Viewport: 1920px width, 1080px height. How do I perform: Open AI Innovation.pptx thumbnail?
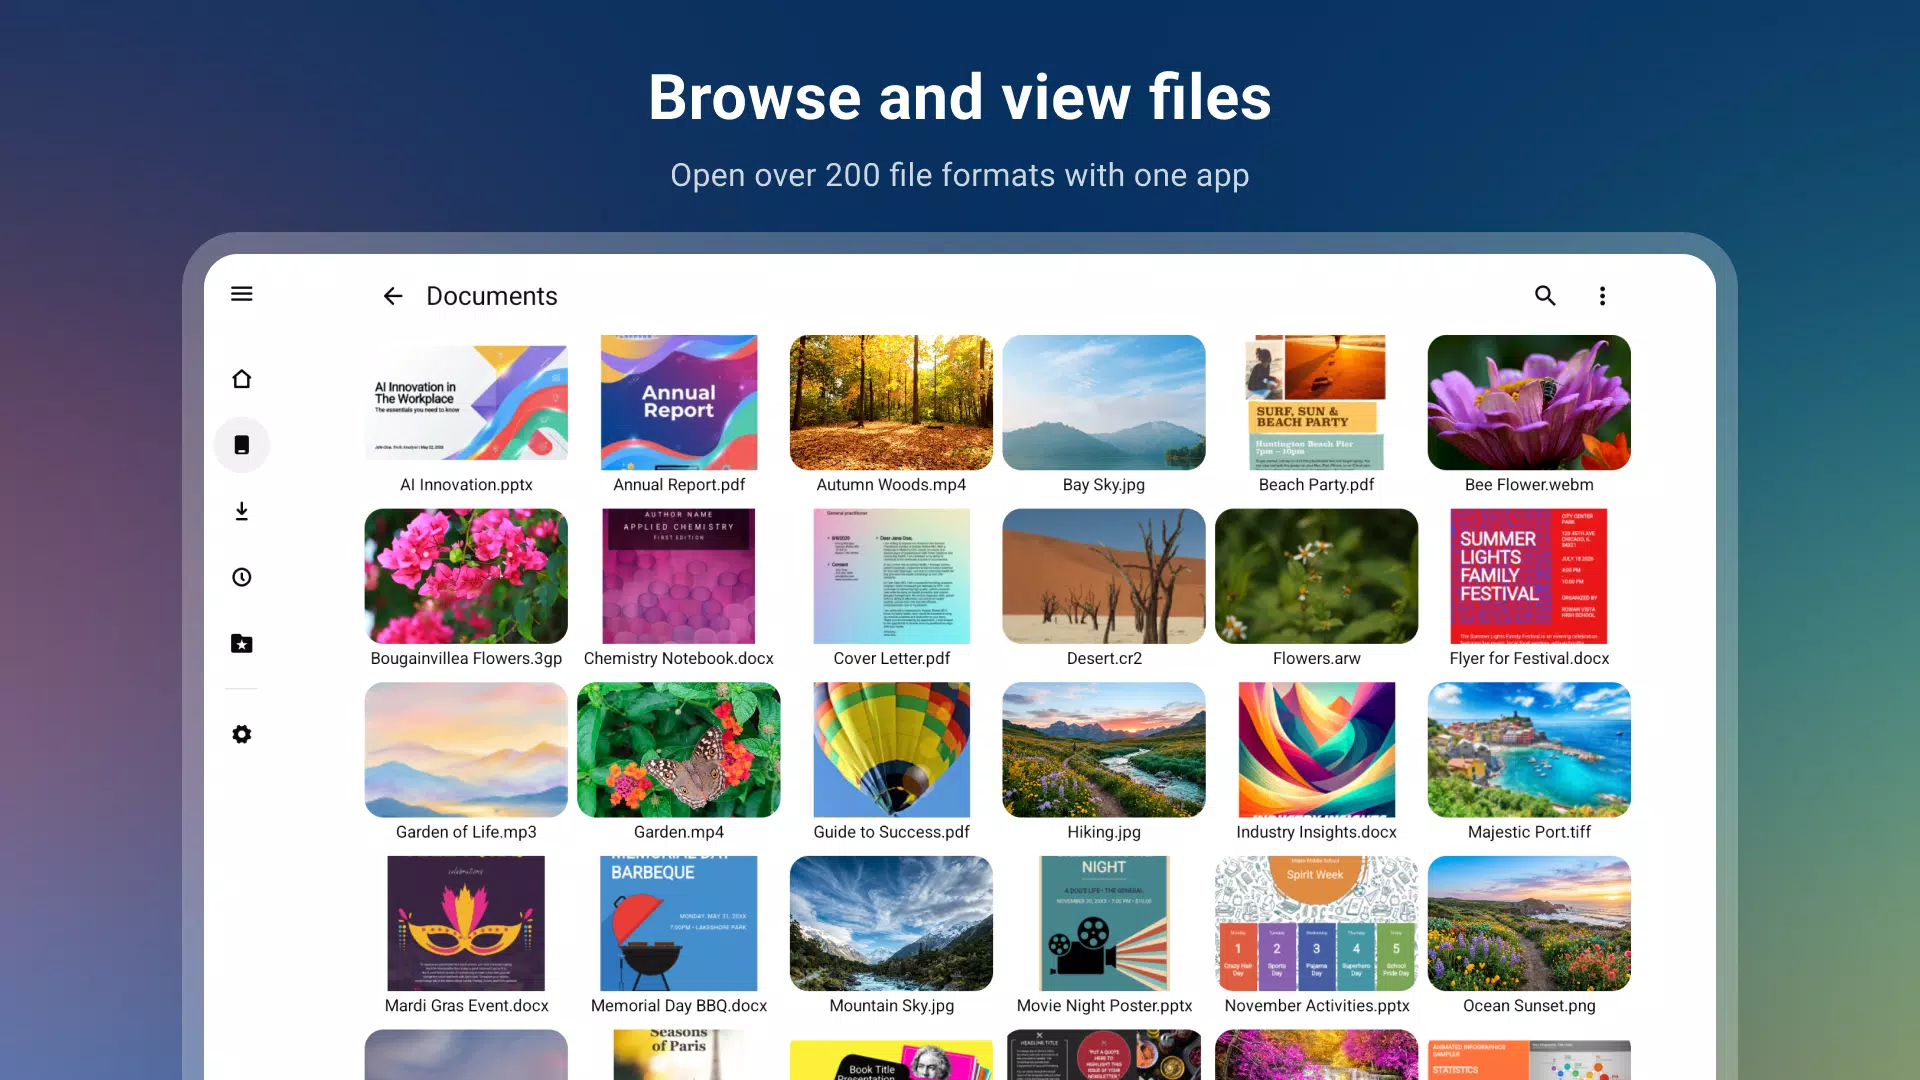(466, 402)
